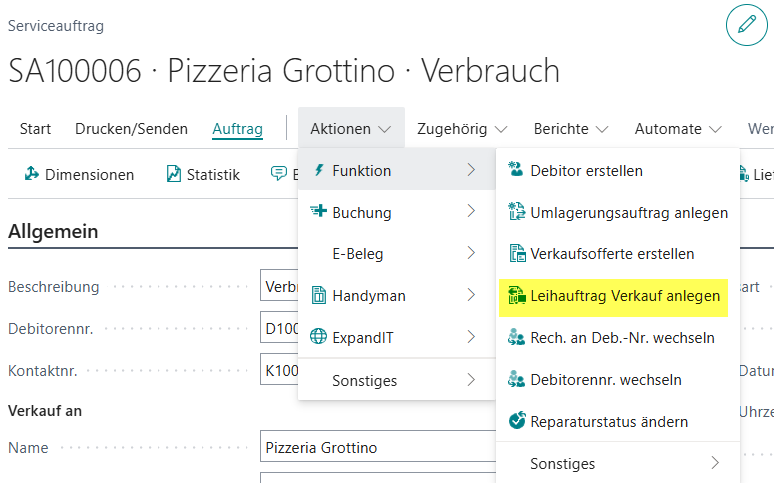Select Leihauftrag Verkauf anlegen
The width and height of the screenshot is (774, 483).
pos(624,296)
